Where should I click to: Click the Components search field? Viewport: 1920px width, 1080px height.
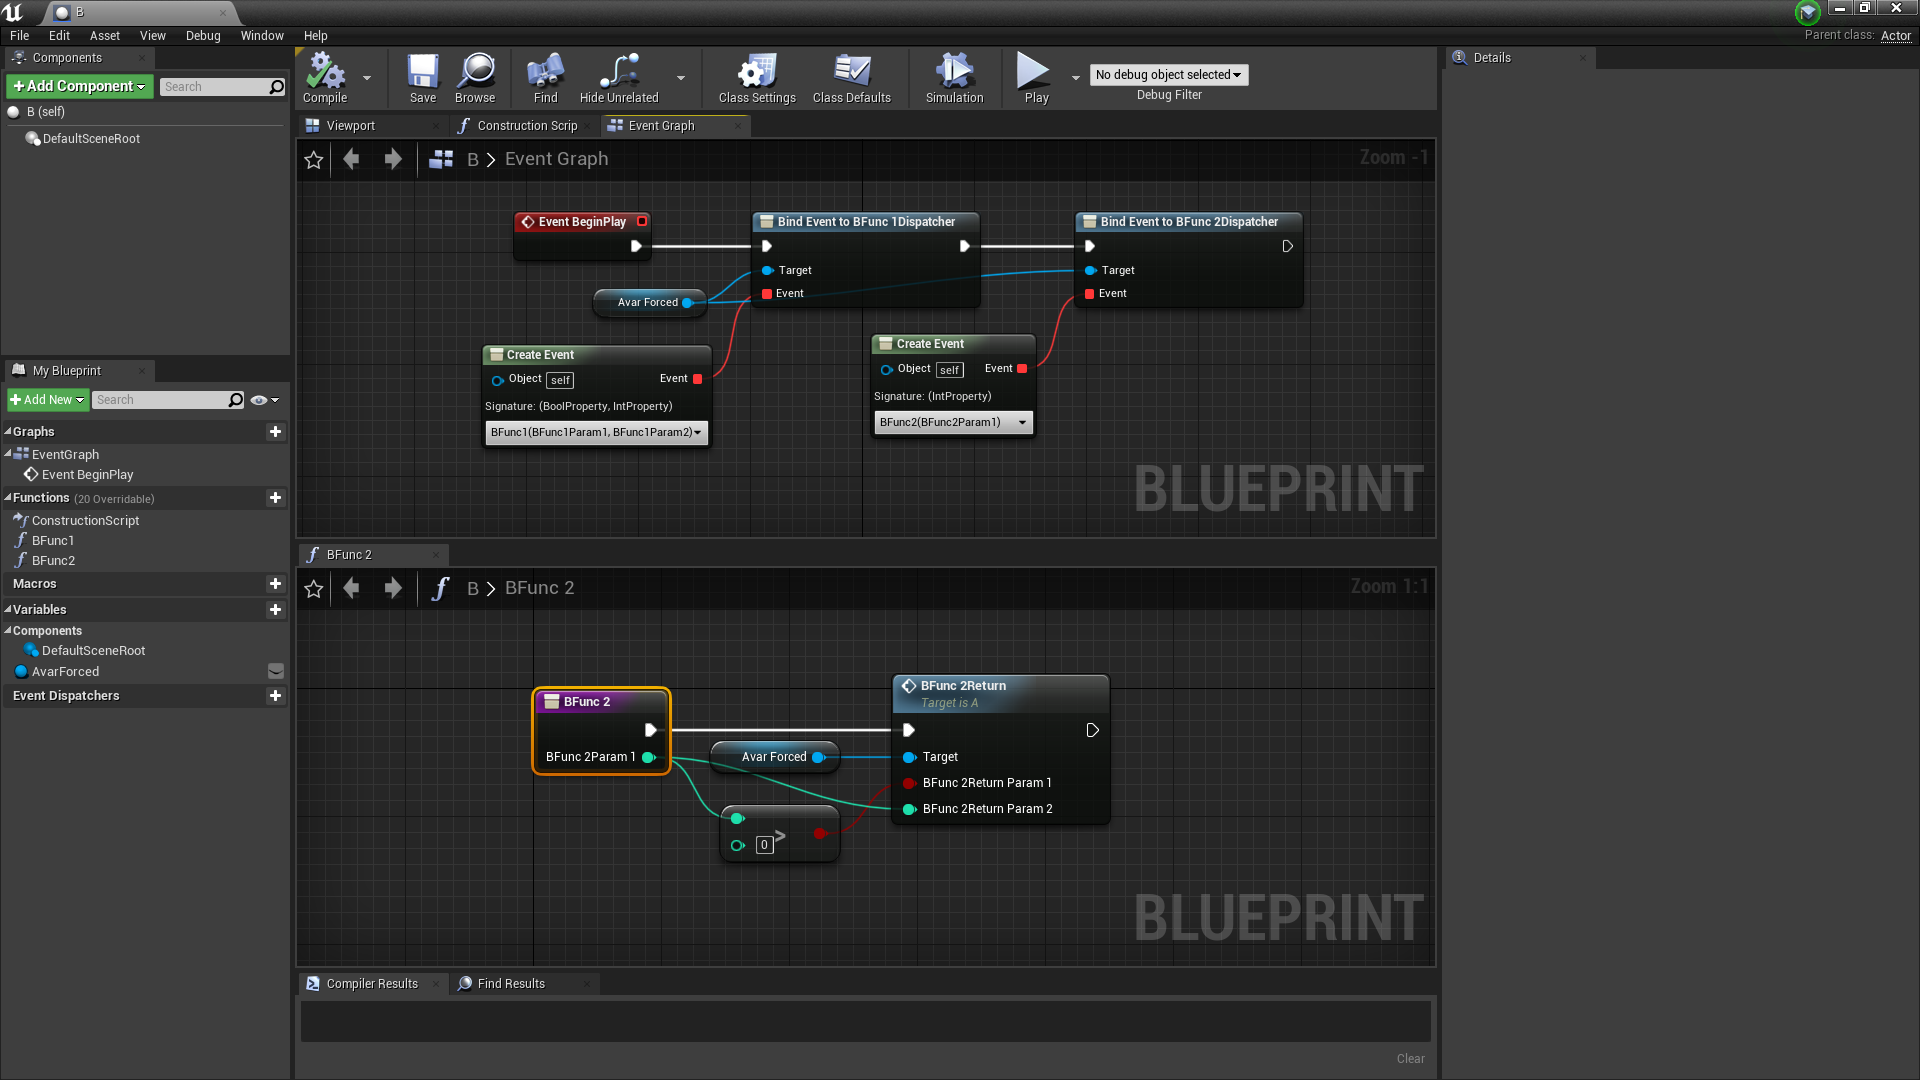click(215, 87)
